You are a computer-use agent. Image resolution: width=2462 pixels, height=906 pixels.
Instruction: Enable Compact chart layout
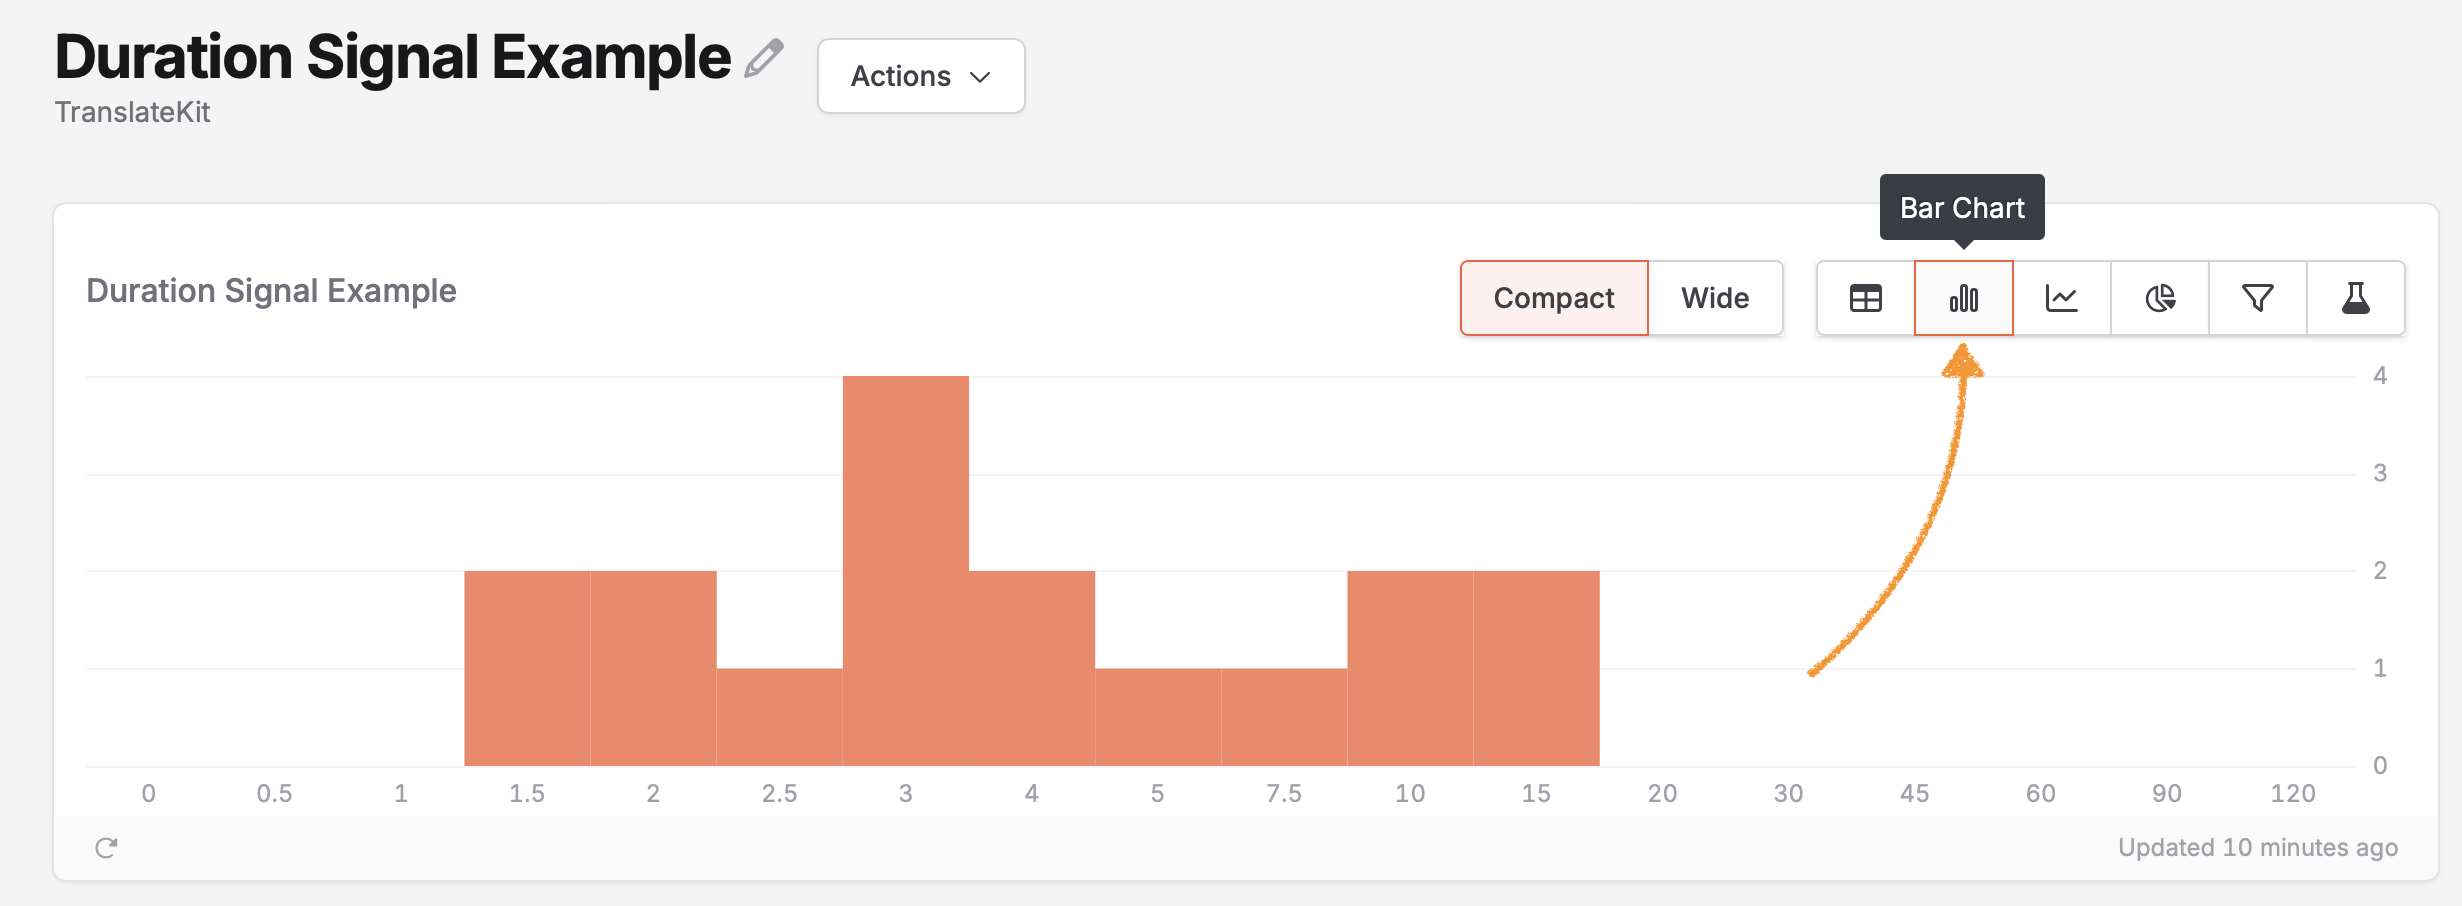(x=1554, y=297)
